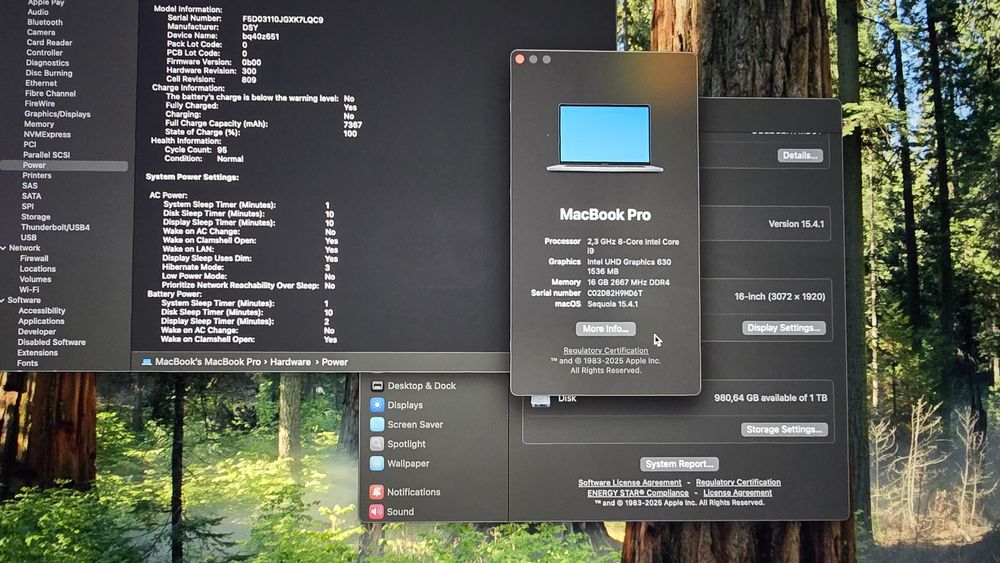
Task: Open the Notifications bell icon
Action: [x=377, y=492]
